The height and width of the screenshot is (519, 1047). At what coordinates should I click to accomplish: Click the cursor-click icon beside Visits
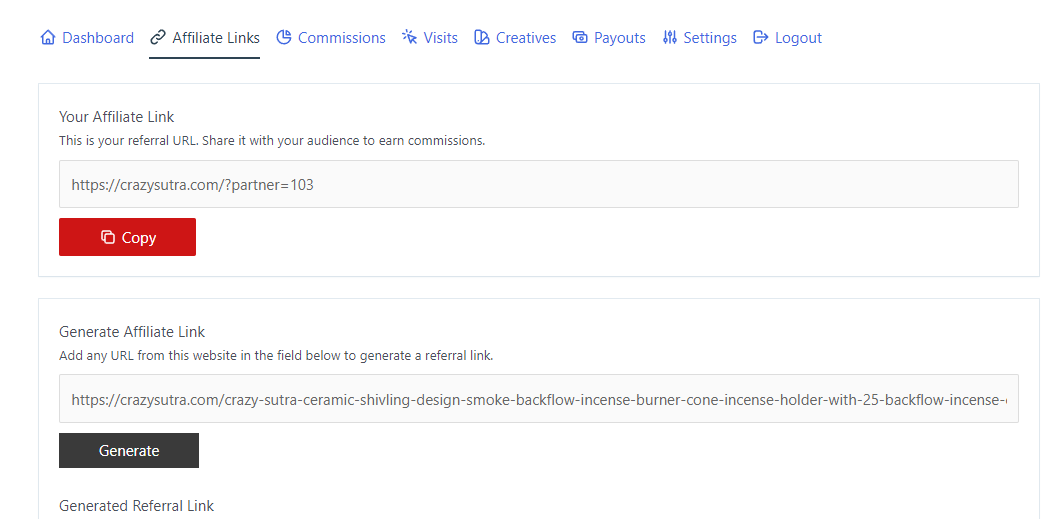410,38
